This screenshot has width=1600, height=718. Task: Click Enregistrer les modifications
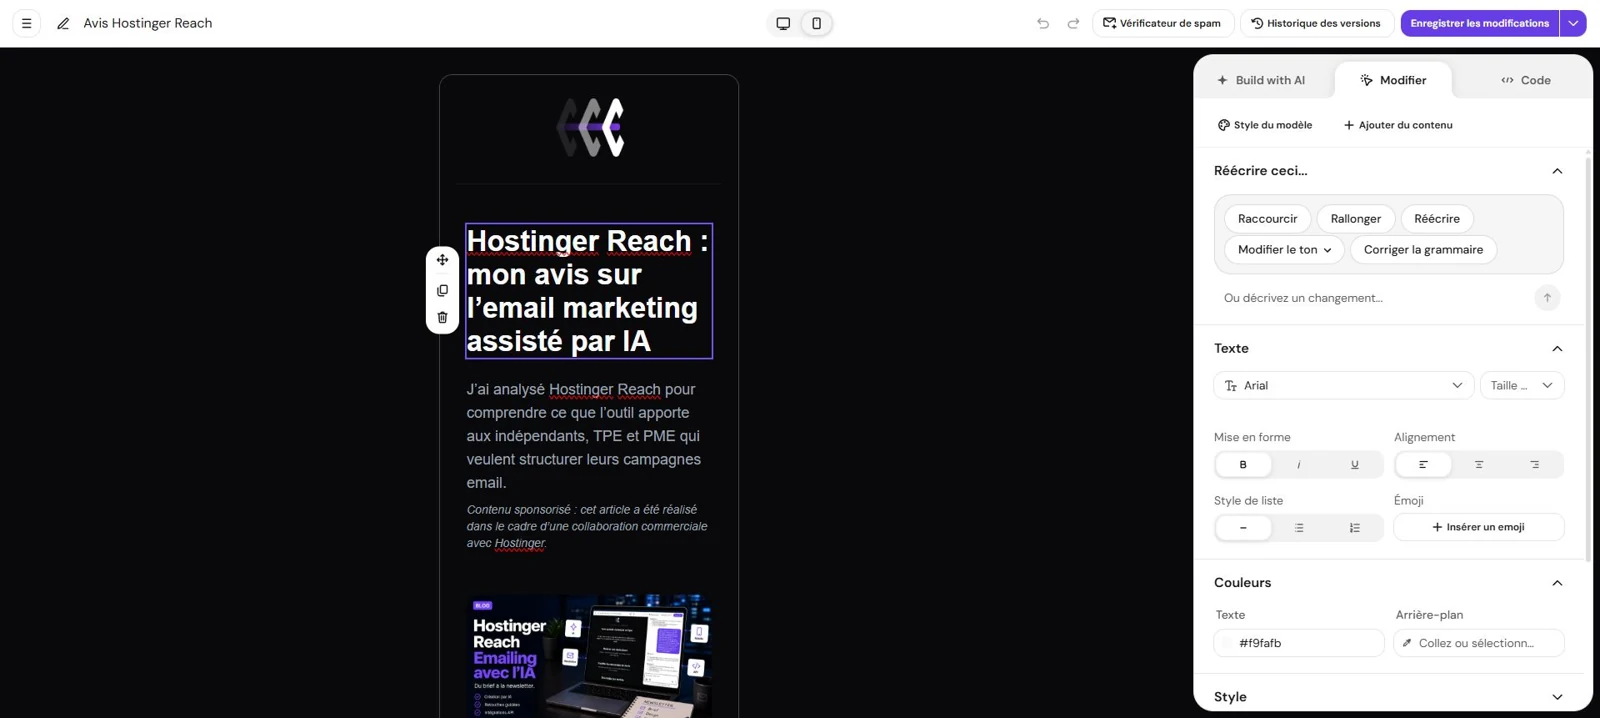click(1479, 23)
